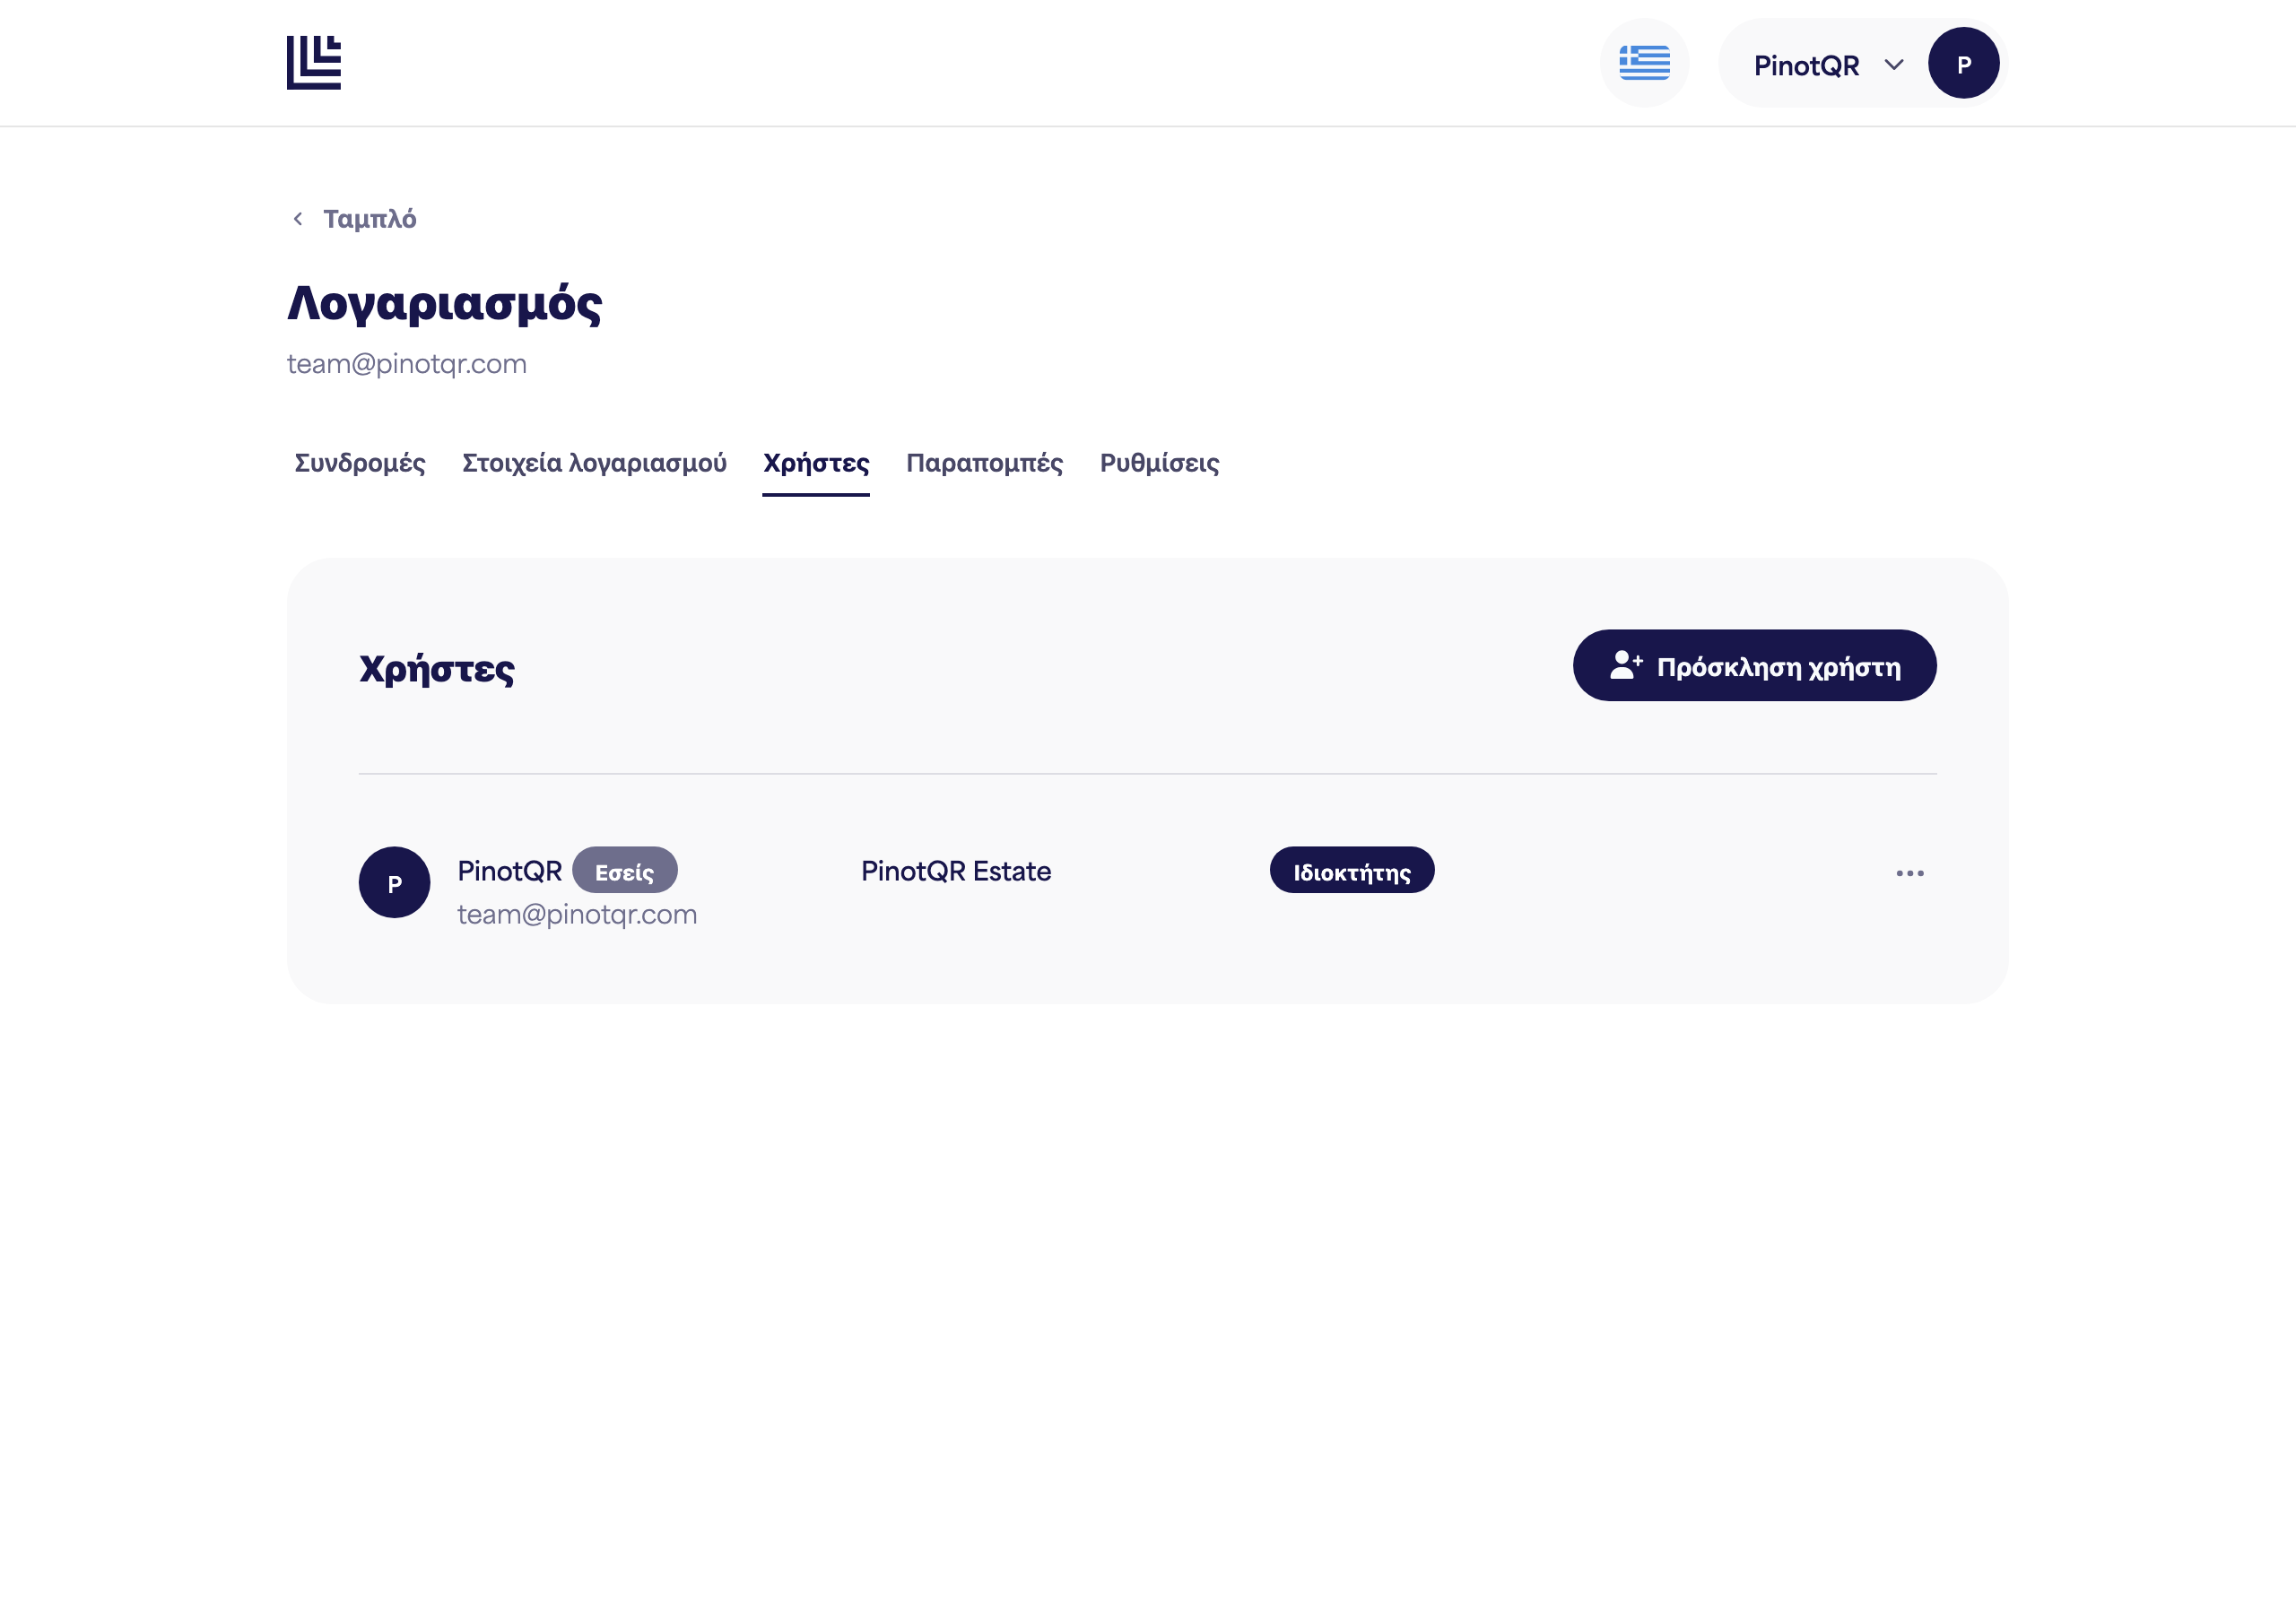The image size is (2296, 1614).
Task: Click the Χρήστες section heading in card
Action: (x=436, y=669)
